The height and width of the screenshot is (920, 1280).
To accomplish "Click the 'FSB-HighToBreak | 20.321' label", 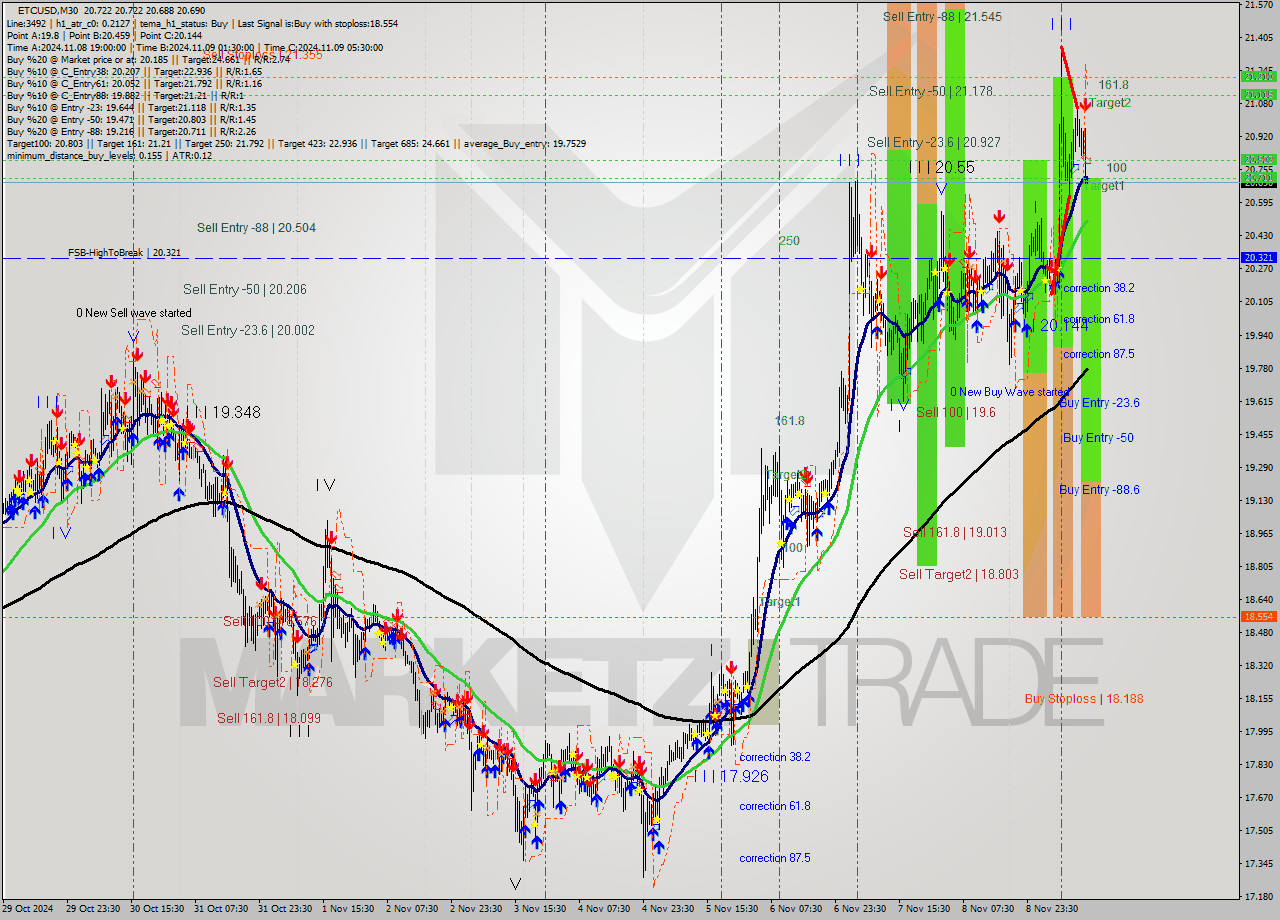I will [124, 253].
